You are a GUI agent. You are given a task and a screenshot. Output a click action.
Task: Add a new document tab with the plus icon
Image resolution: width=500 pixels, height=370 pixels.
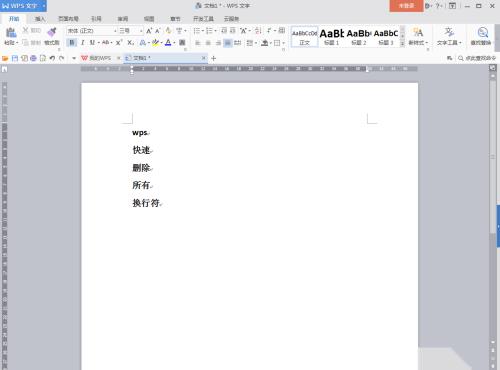(214, 58)
